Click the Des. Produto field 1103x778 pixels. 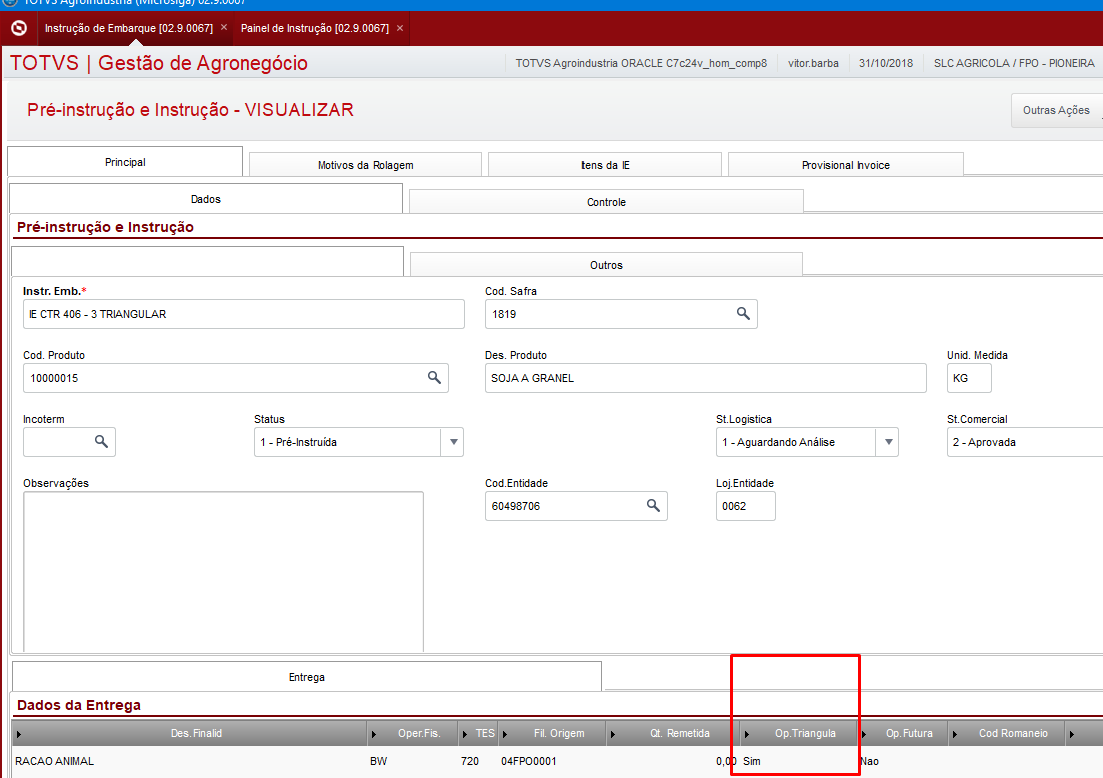click(706, 378)
